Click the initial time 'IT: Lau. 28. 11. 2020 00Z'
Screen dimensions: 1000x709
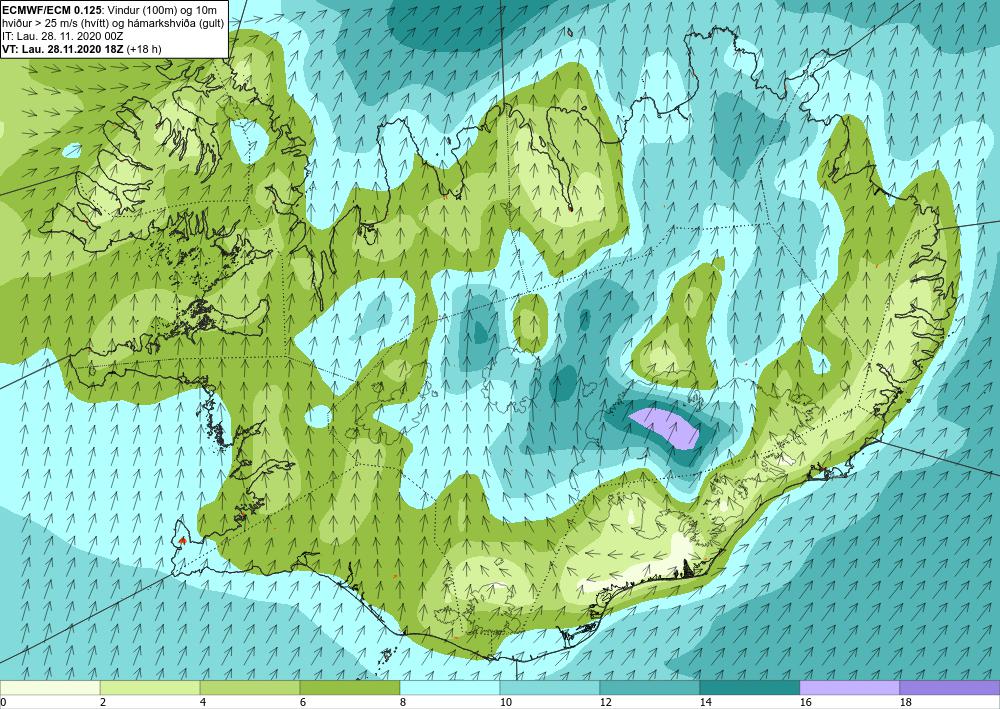click(x=62, y=36)
